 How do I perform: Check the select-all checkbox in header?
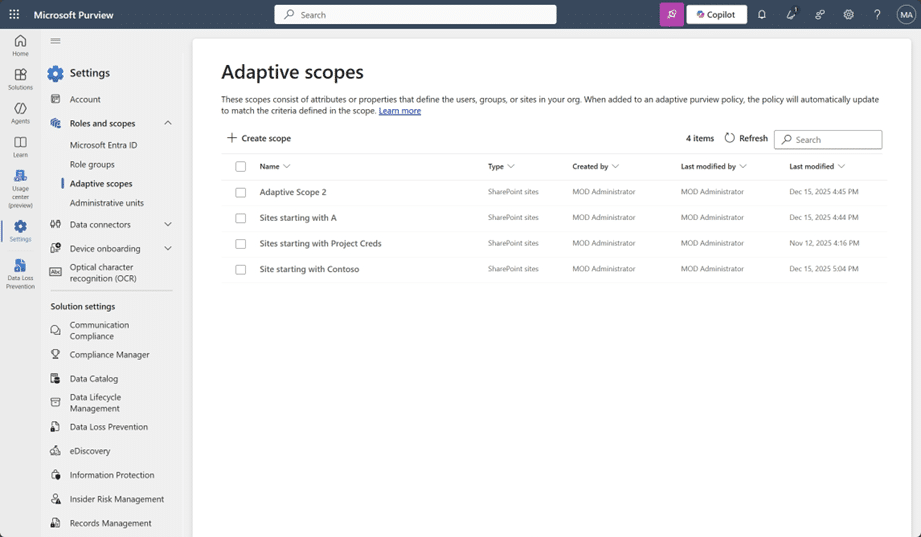click(240, 167)
